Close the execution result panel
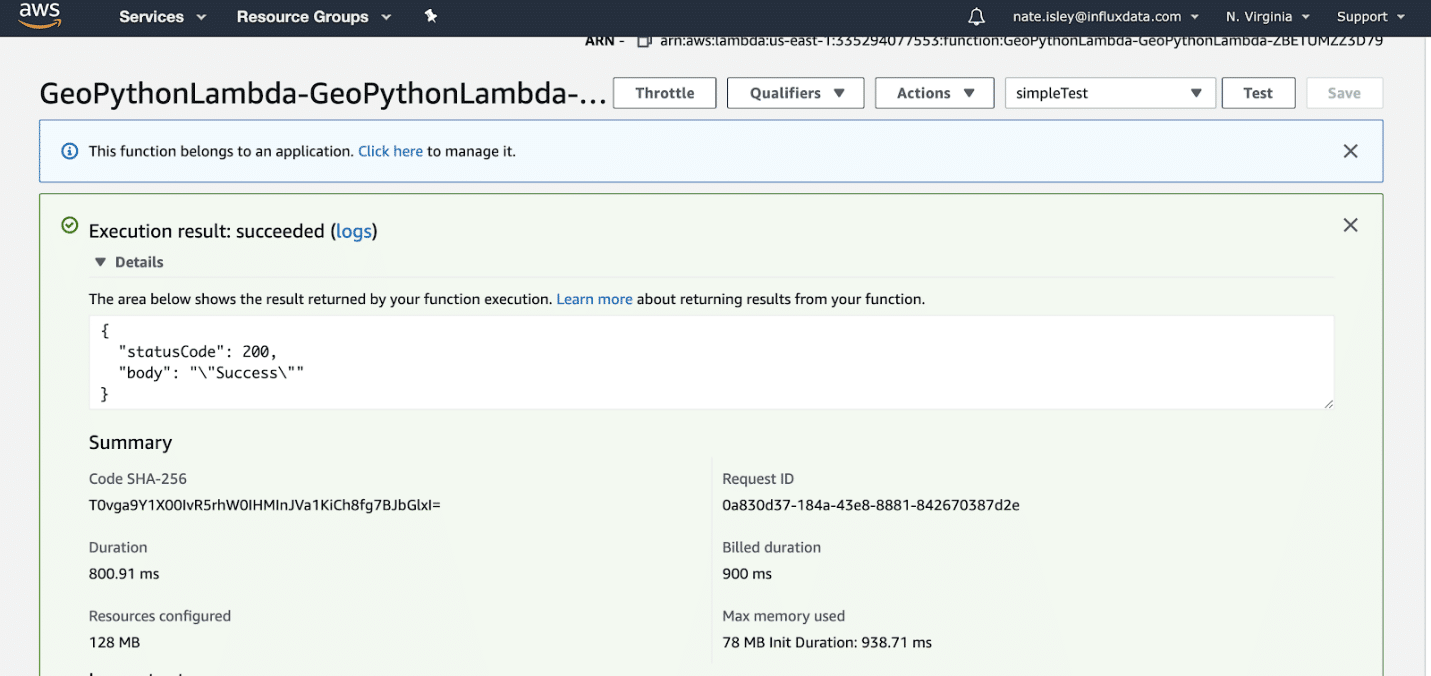The height and width of the screenshot is (676, 1431). click(1350, 225)
